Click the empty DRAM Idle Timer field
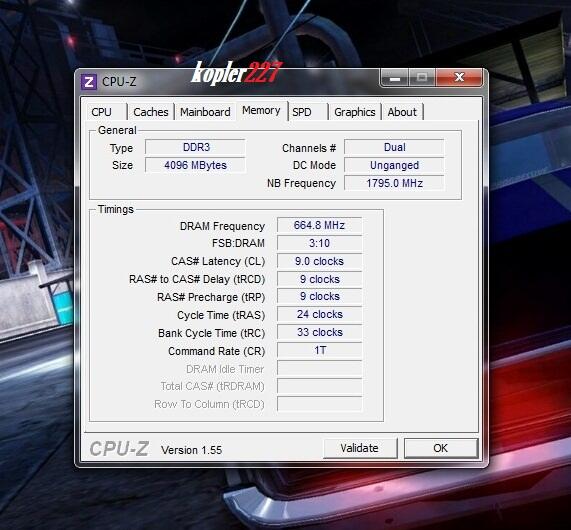 (x=319, y=368)
